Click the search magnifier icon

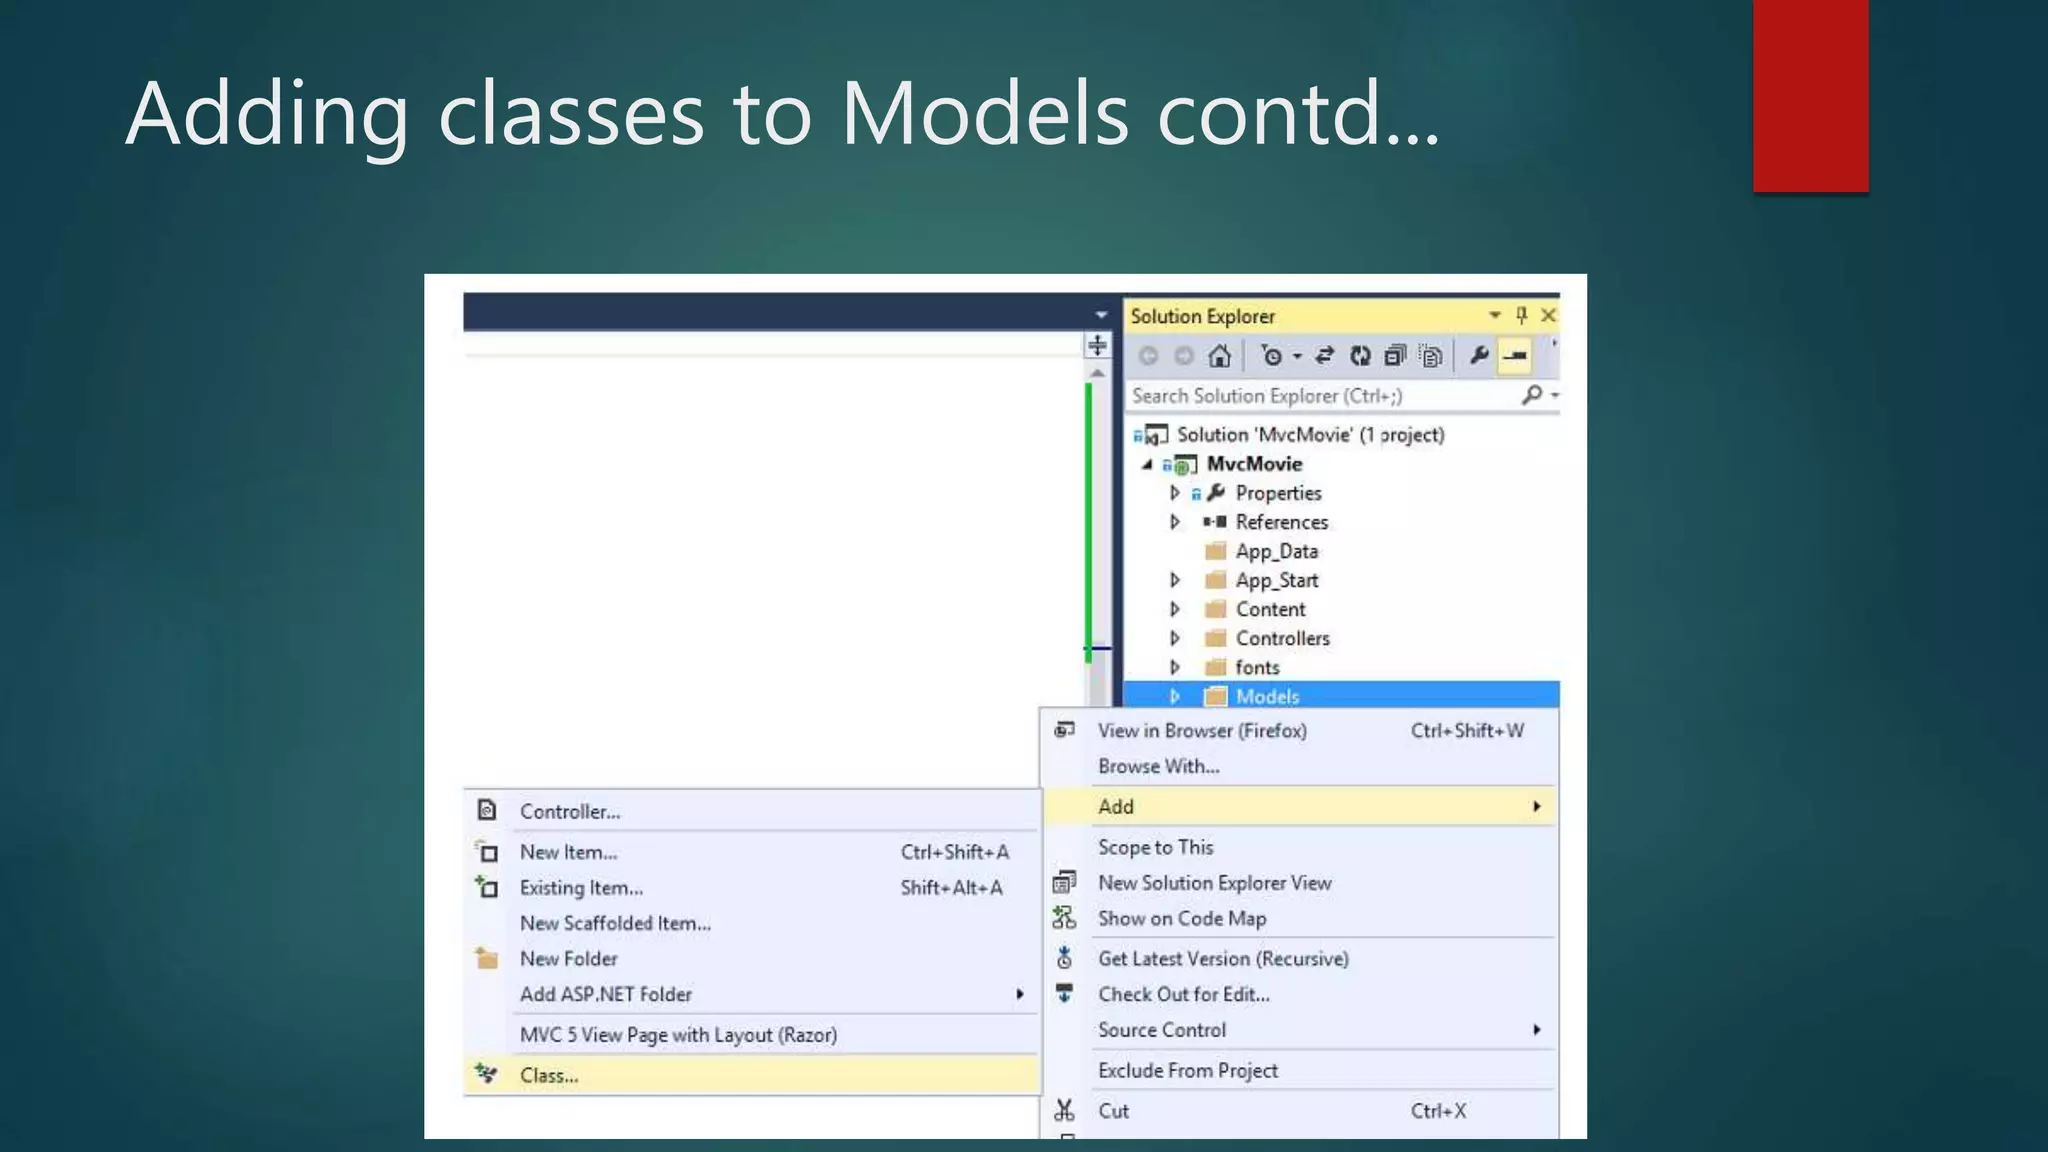pos(1532,395)
